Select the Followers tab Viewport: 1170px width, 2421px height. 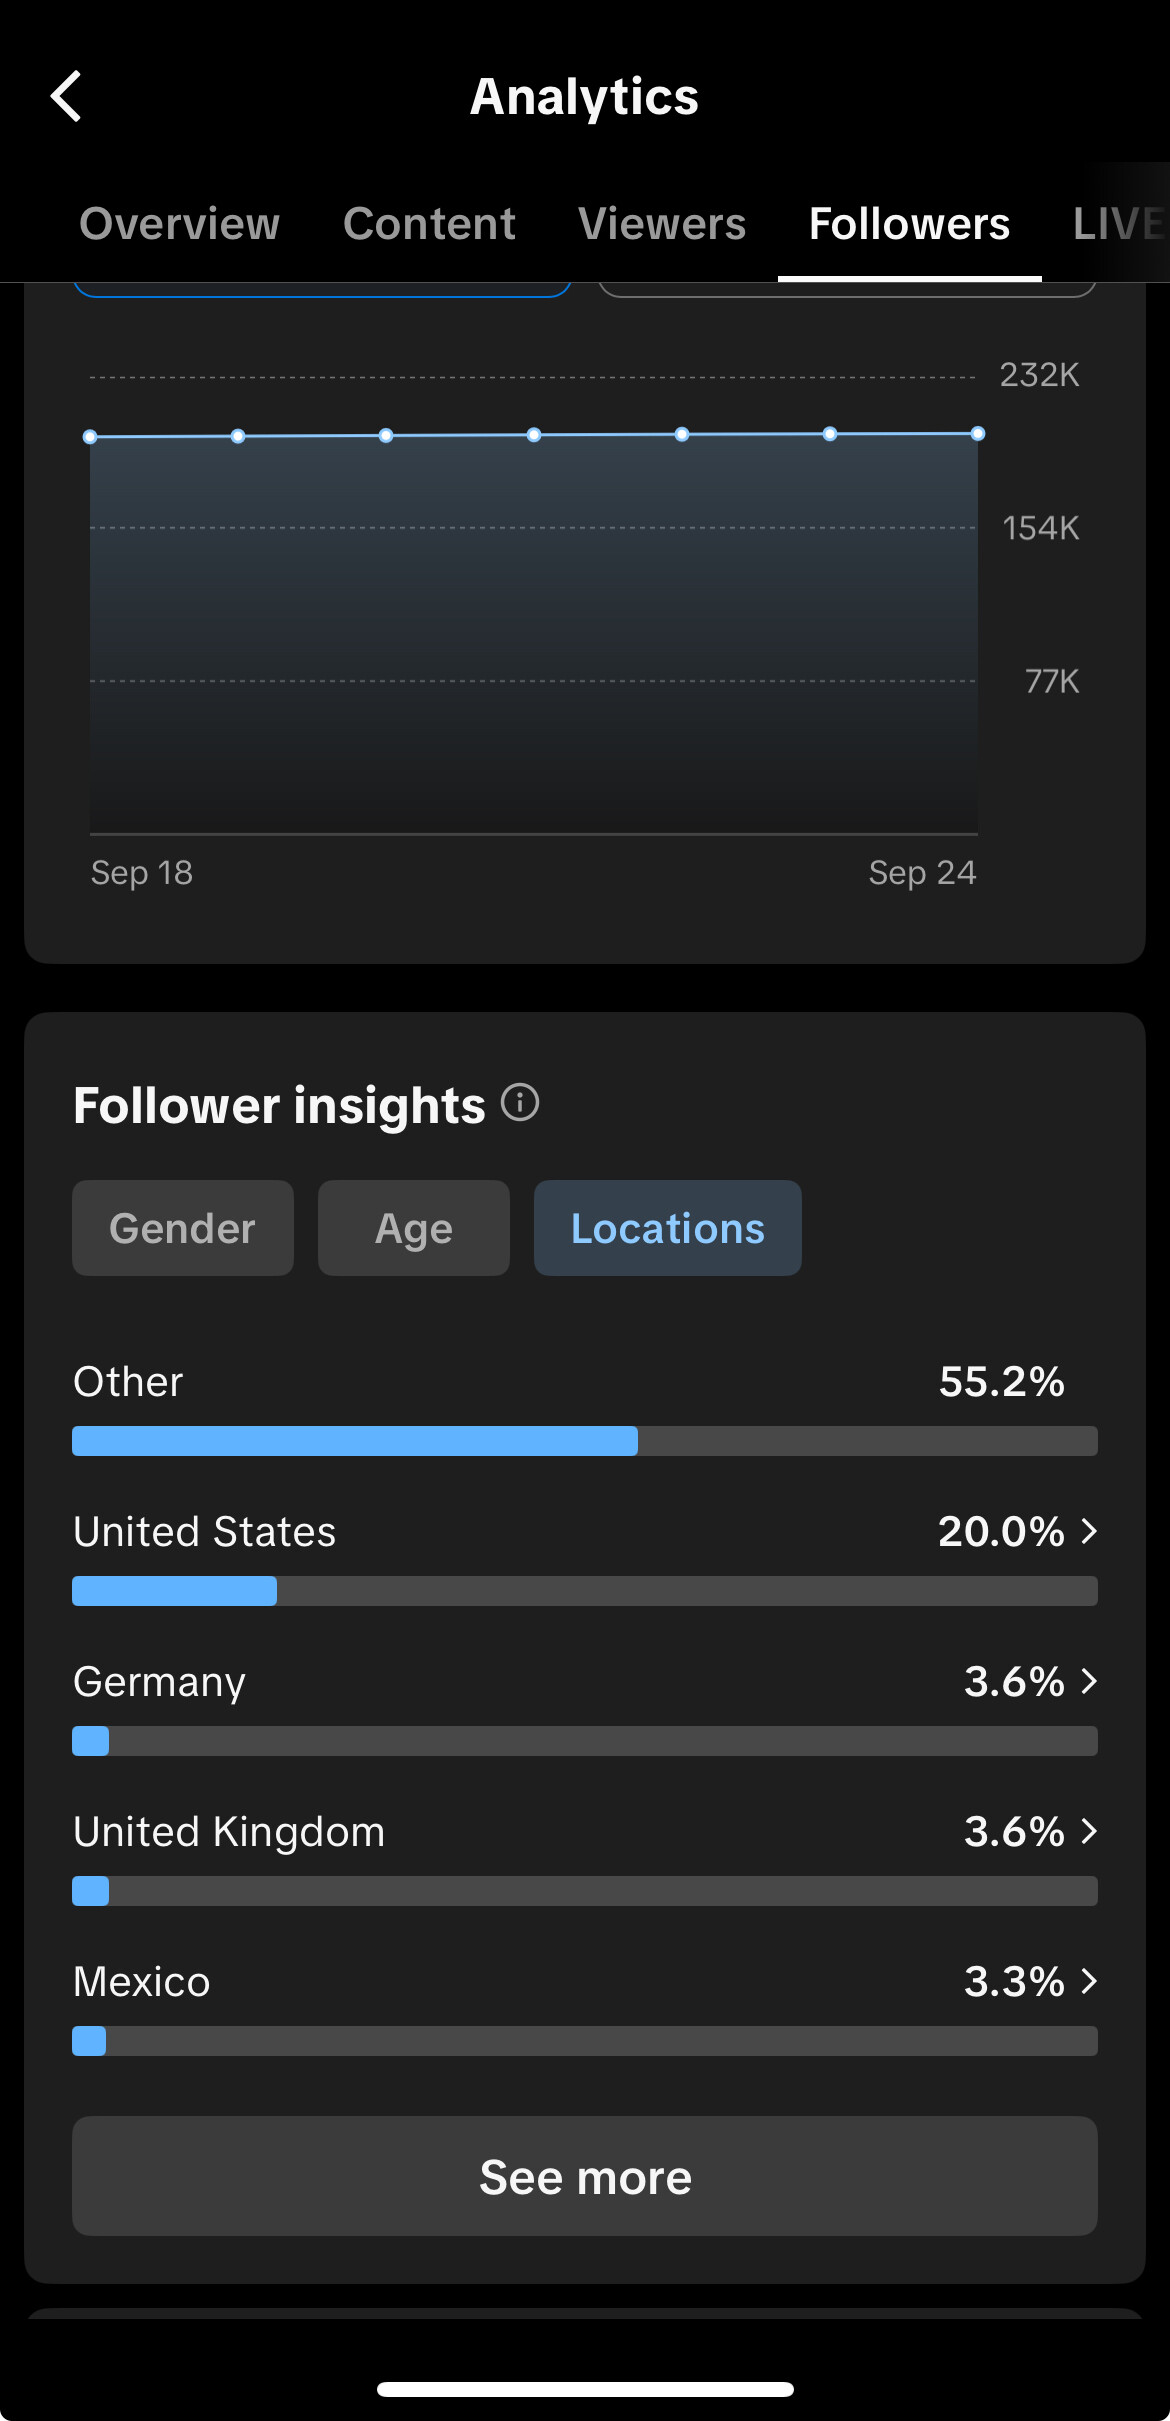tap(909, 224)
